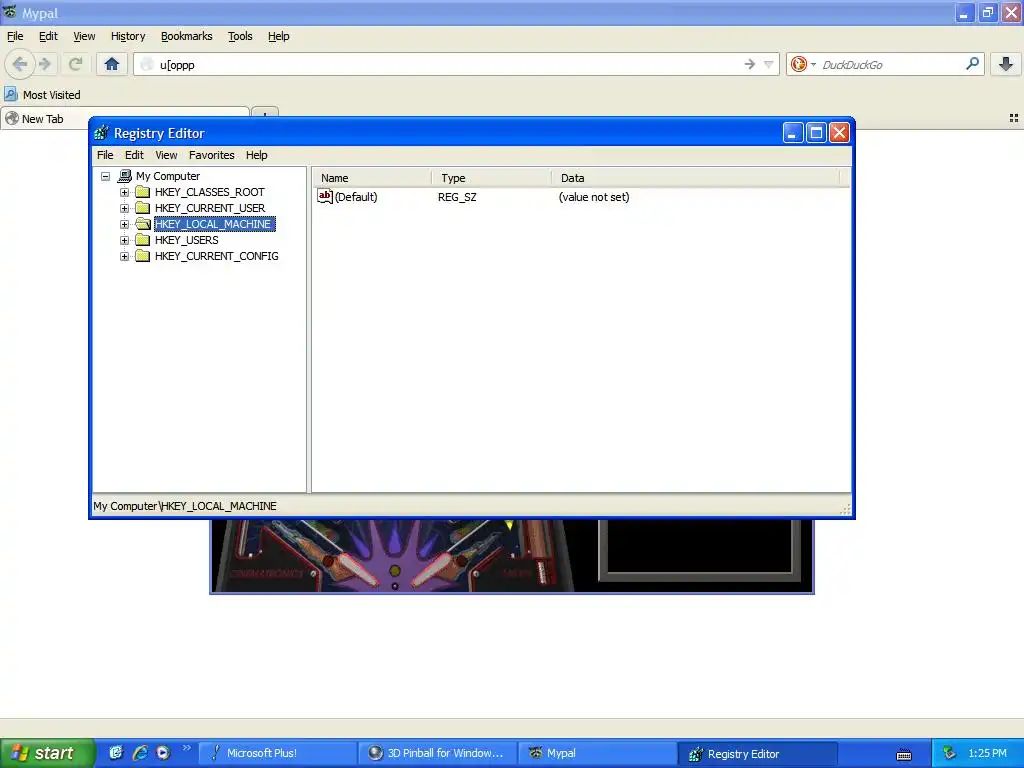The height and width of the screenshot is (768, 1024).
Task: Open Mypal File menu
Action: tap(15, 36)
